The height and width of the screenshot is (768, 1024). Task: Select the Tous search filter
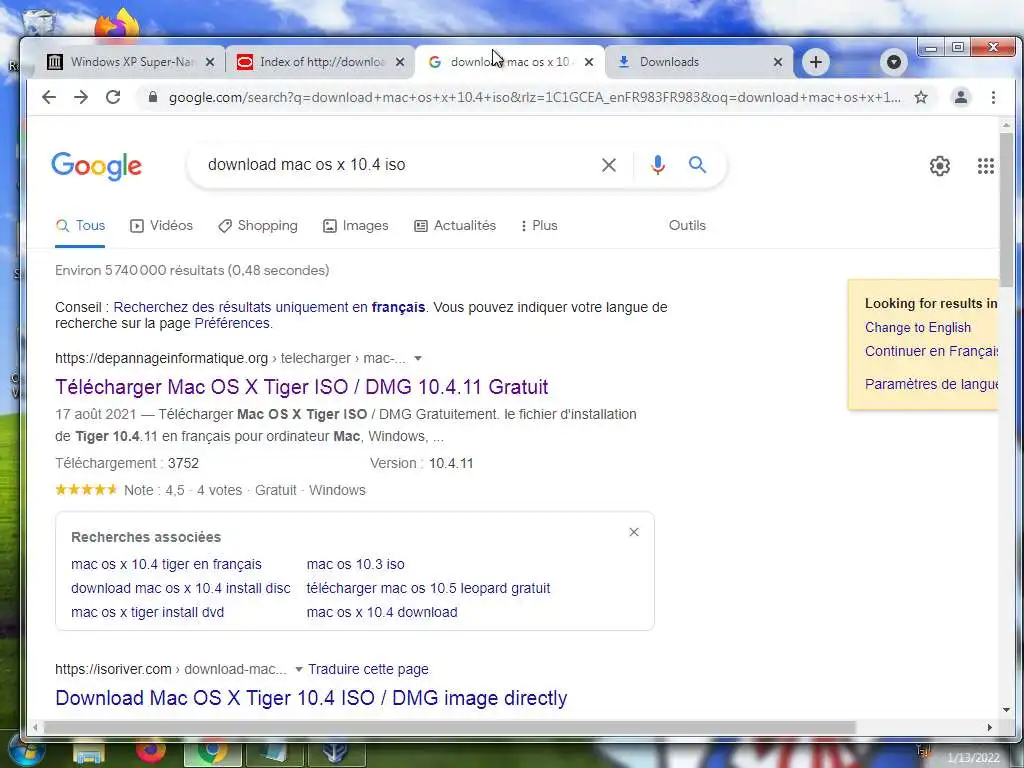(80, 226)
